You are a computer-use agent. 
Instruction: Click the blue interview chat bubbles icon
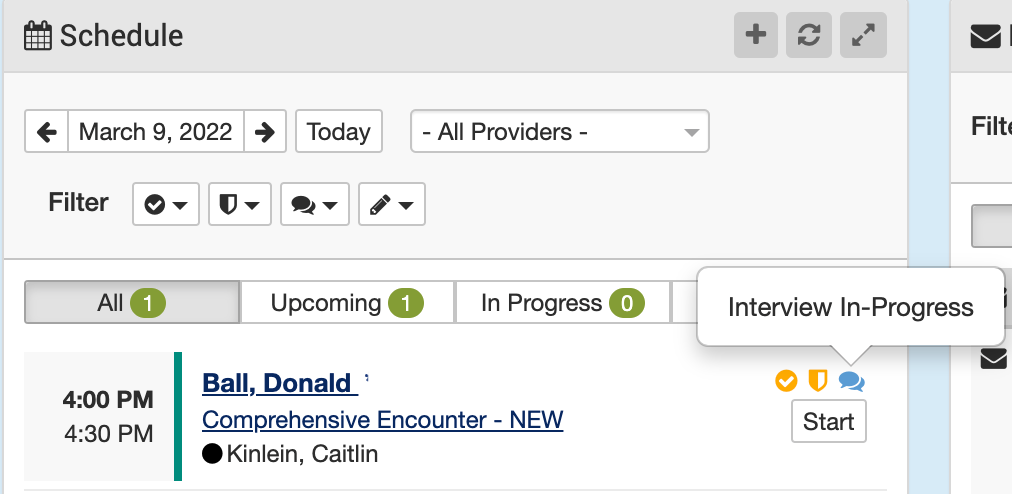click(x=851, y=380)
